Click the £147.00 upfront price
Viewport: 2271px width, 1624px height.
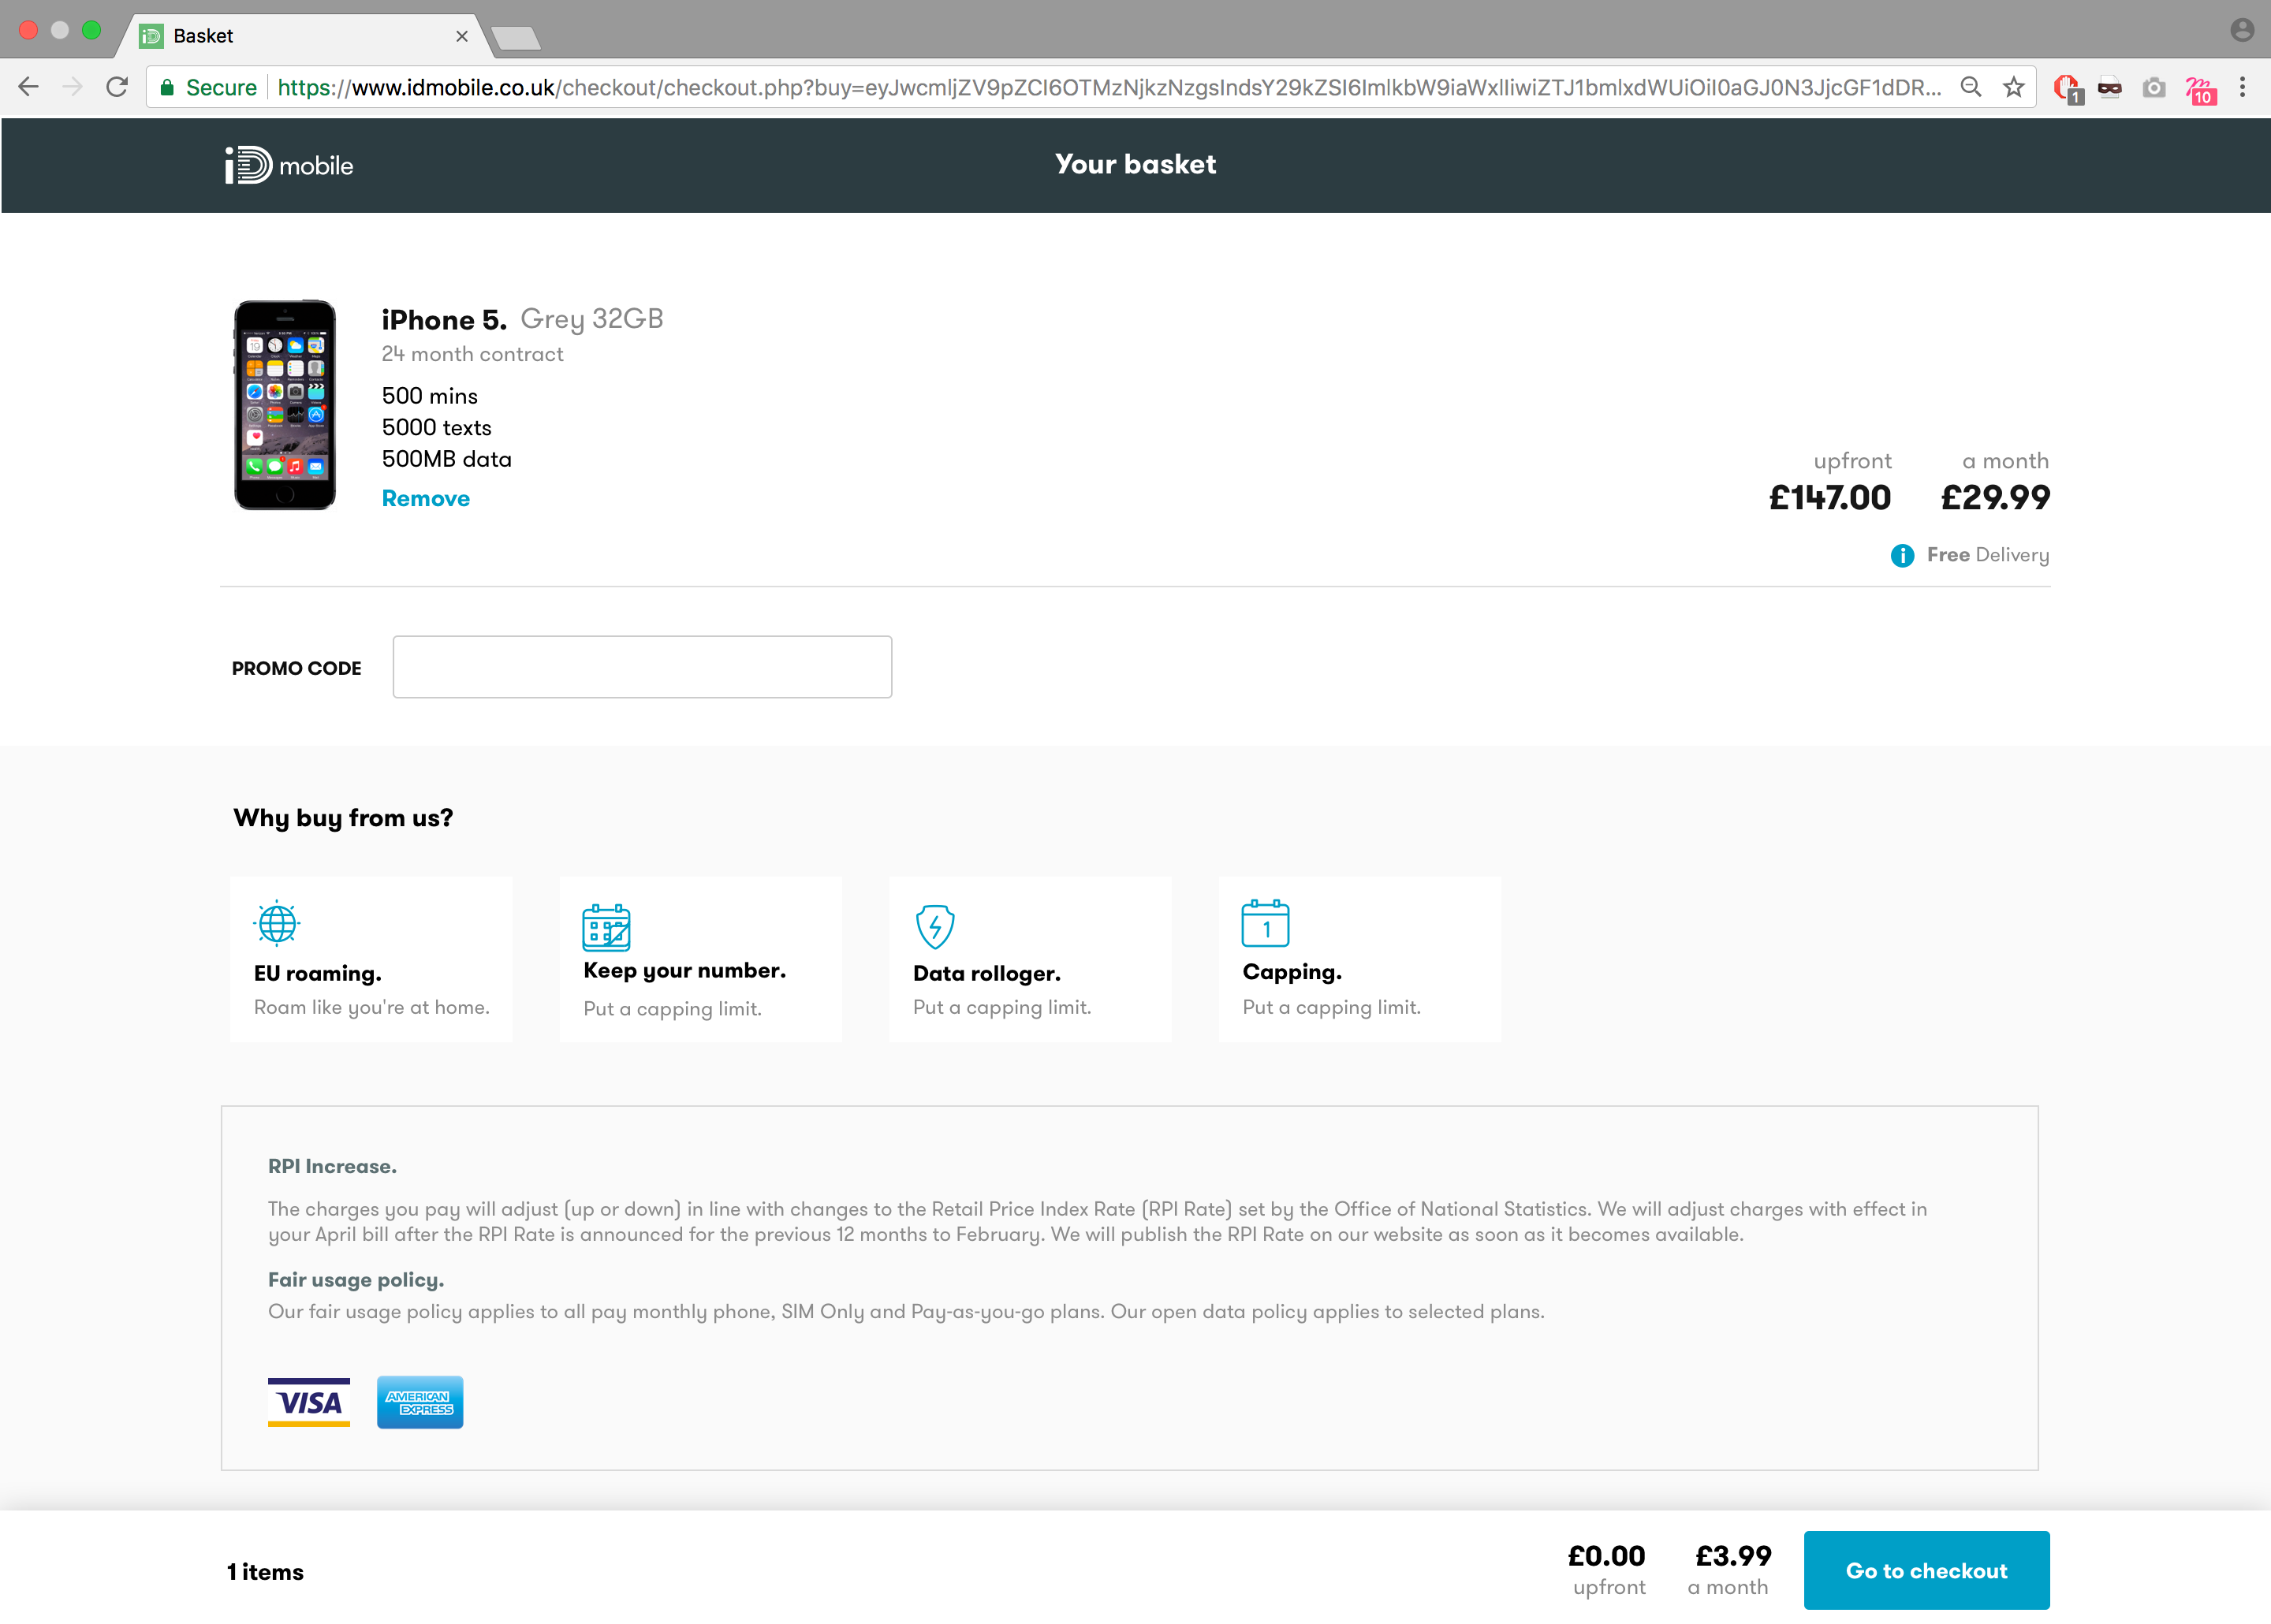click(1830, 497)
